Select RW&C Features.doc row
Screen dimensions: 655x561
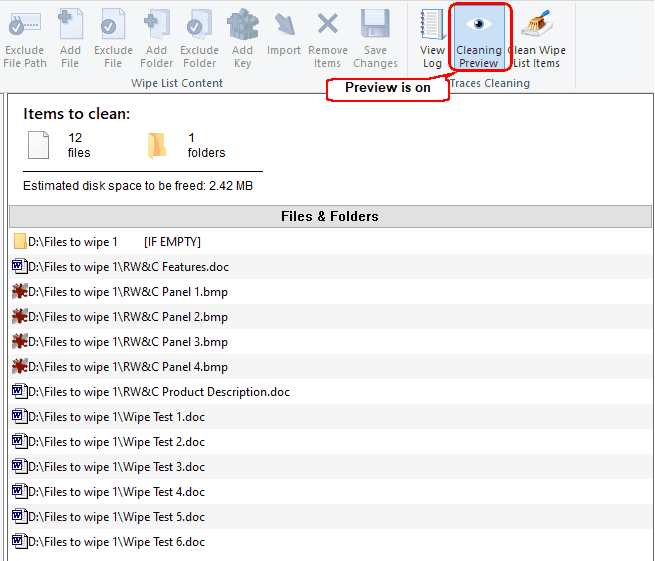[x=330, y=267]
